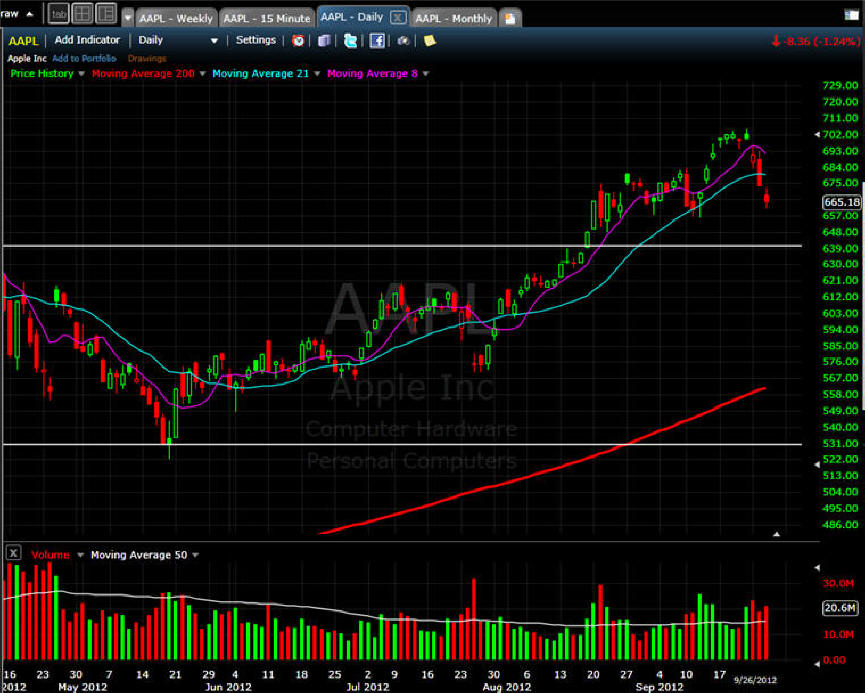Click the 30.0M volume axis label
This screenshot has width=865, height=693.
[839, 583]
